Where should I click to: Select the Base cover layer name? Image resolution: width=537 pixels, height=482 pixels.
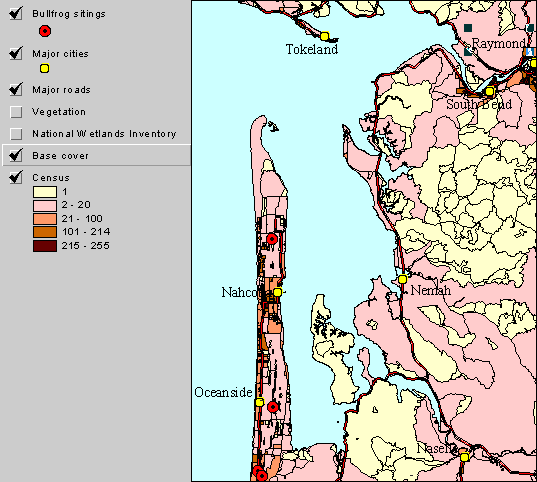(60, 156)
